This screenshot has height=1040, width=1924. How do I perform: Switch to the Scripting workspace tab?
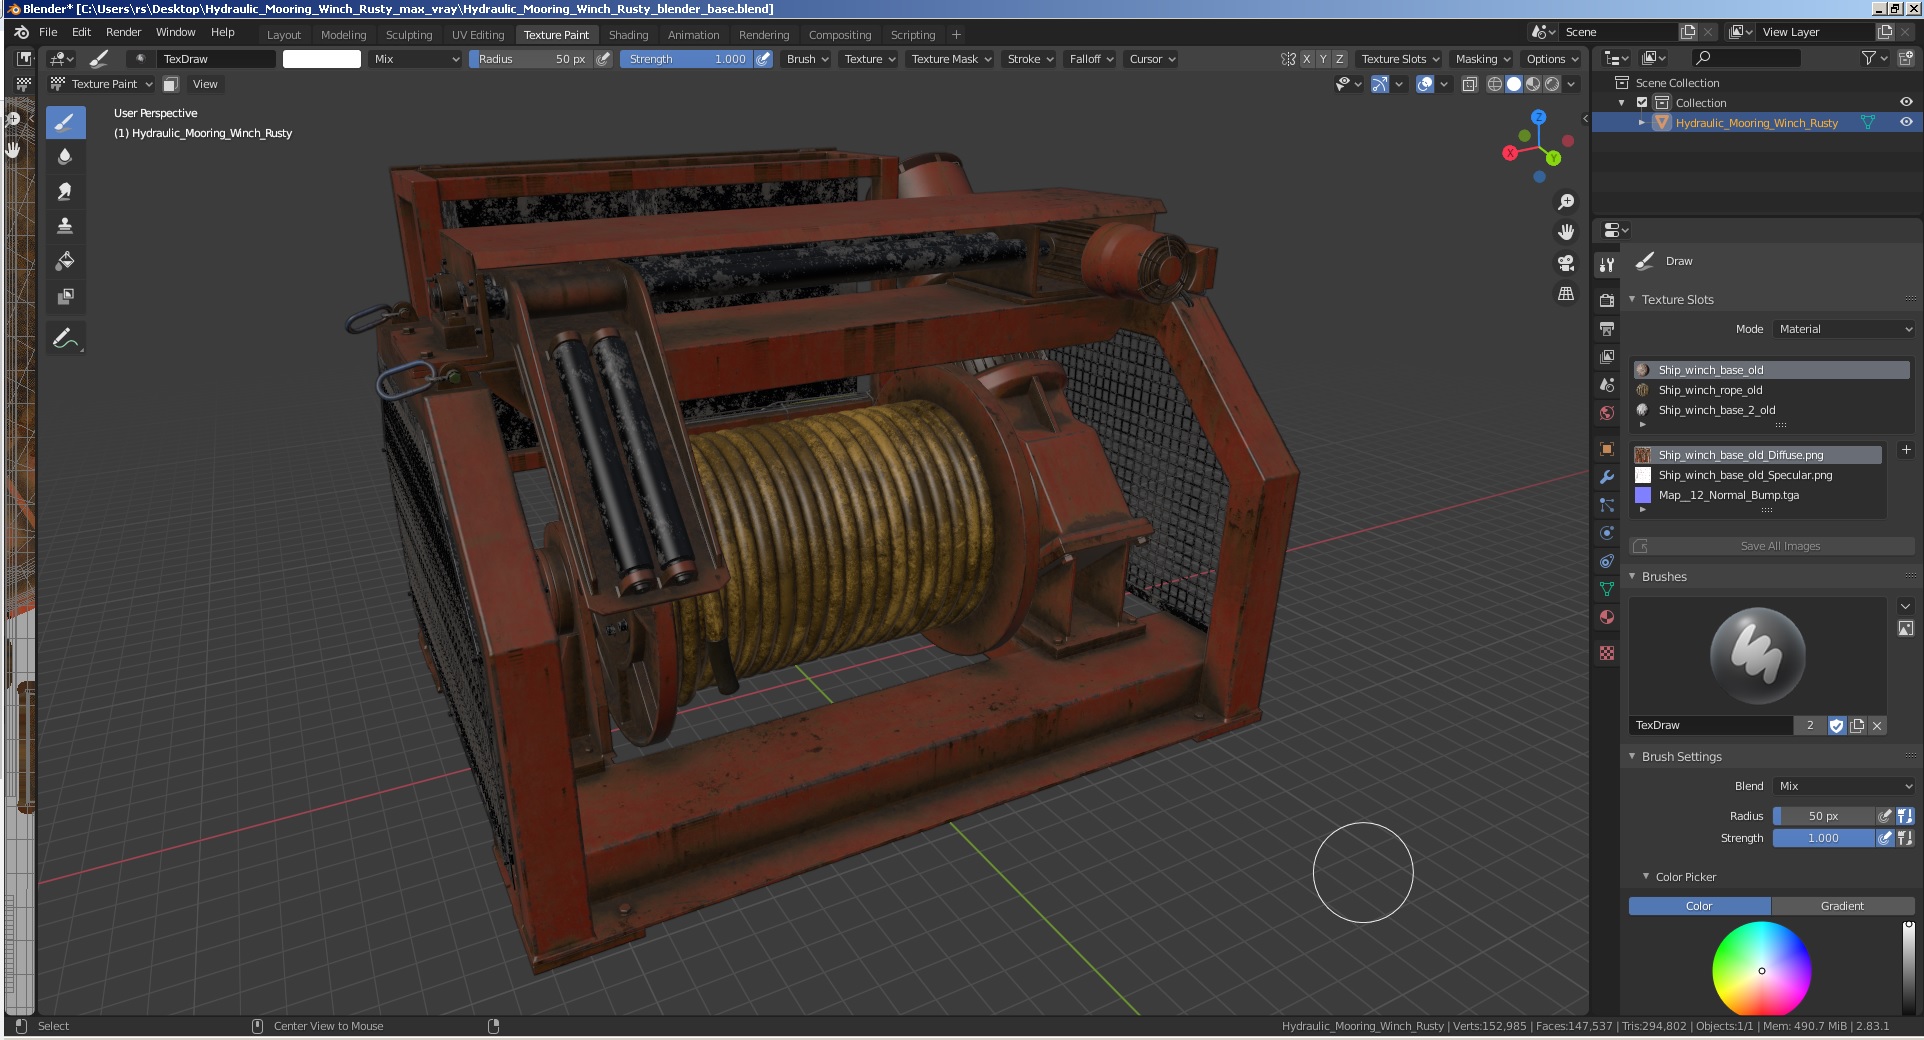[913, 34]
